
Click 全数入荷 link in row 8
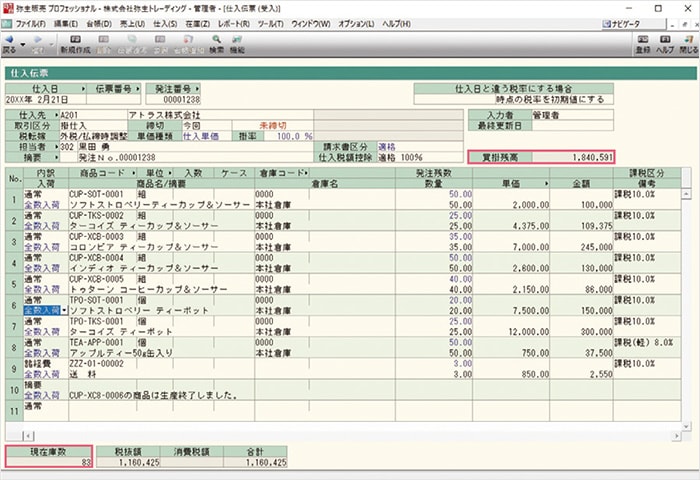pyautogui.click(x=42, y=353)
